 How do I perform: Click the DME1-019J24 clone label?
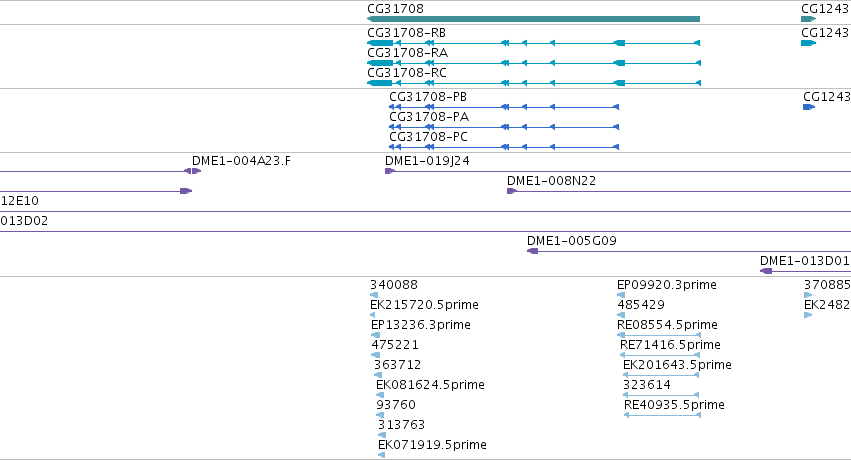tap(427, 161)
